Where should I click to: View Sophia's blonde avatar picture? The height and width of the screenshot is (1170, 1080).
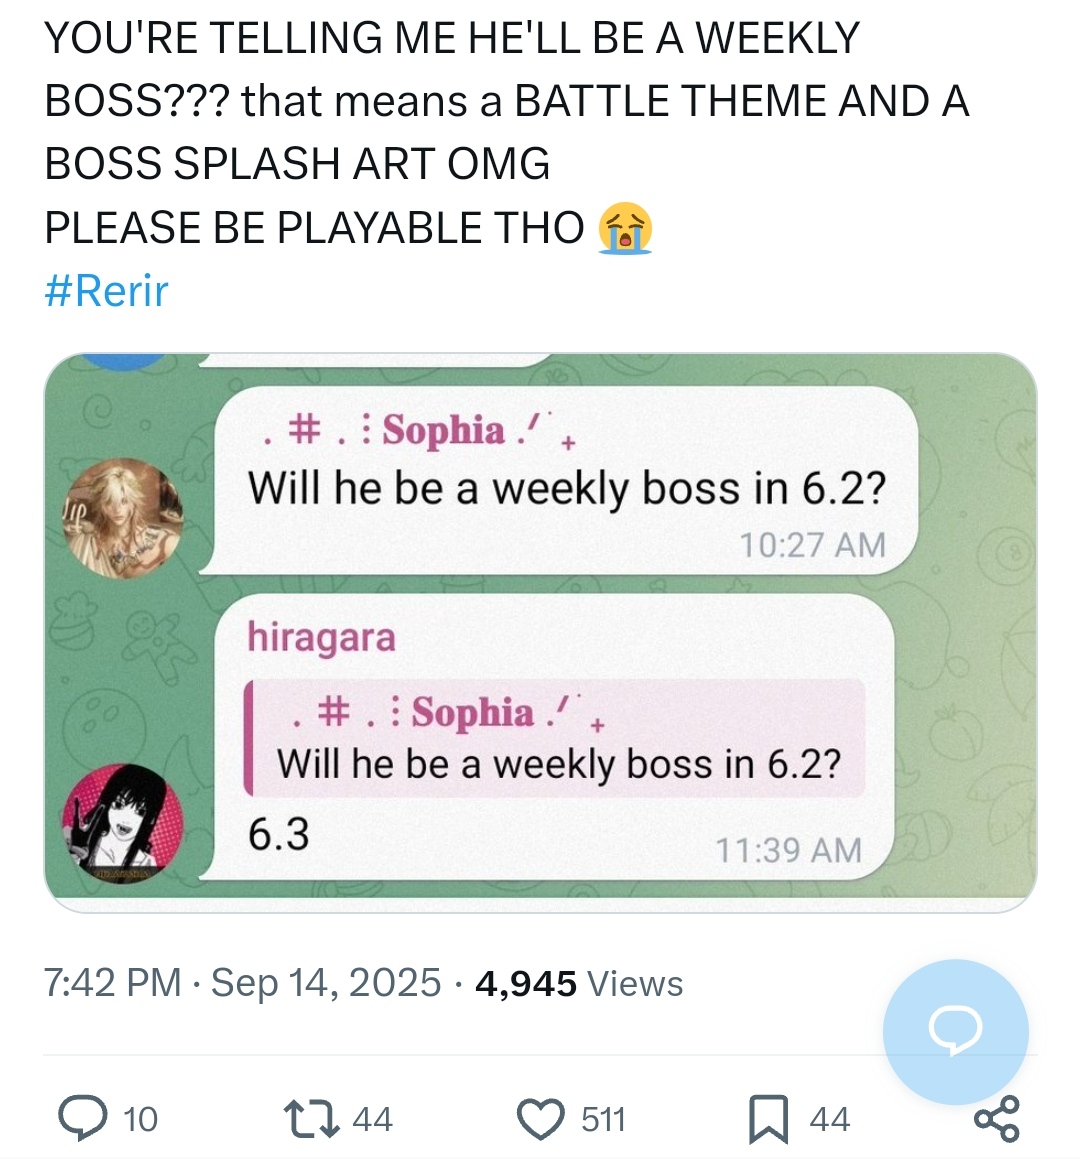122,519
